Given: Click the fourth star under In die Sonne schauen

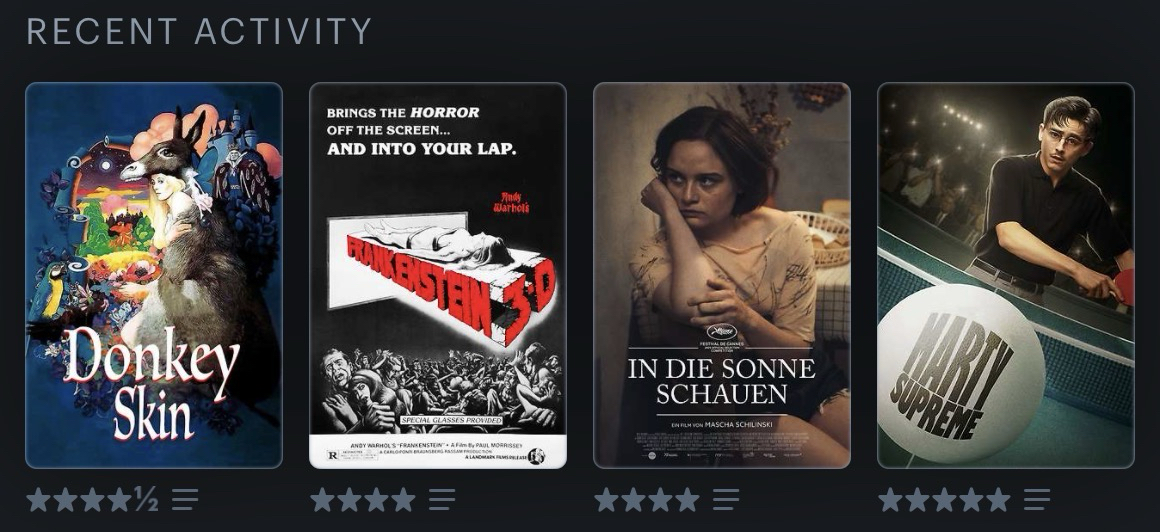Looking at the screenshot, I should click(x=687, y=499).
